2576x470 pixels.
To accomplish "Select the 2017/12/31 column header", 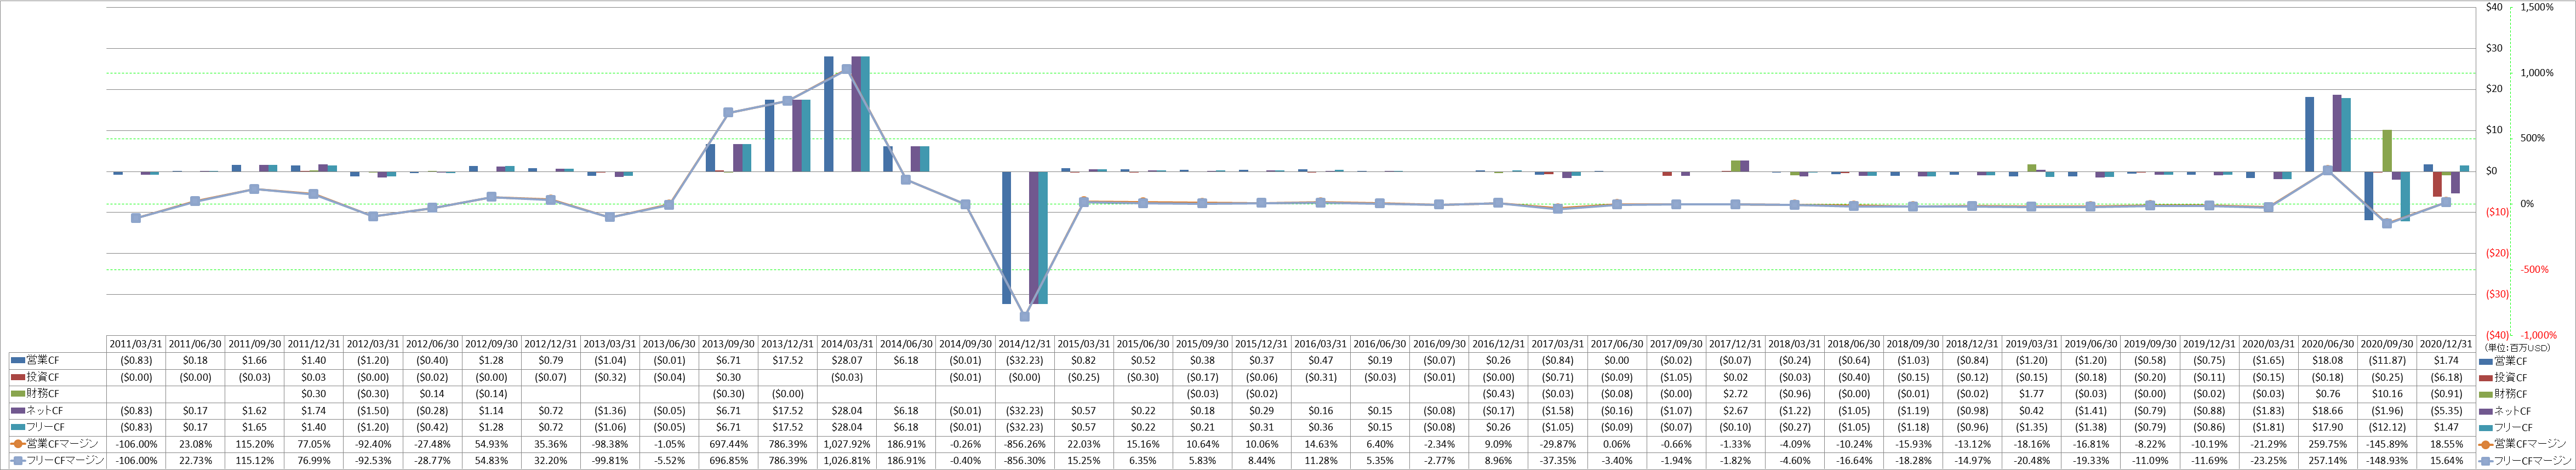I will [1735, 344].
